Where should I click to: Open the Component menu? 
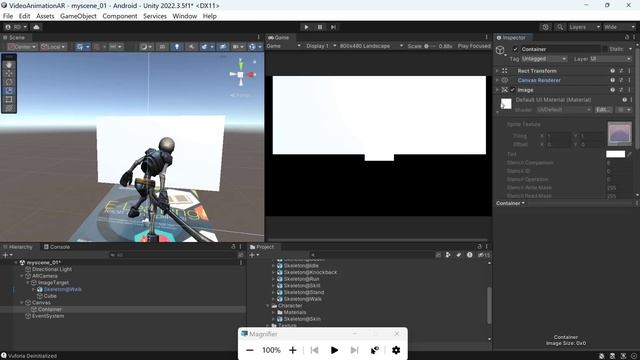pyautogui.click(x=120, y=16)
